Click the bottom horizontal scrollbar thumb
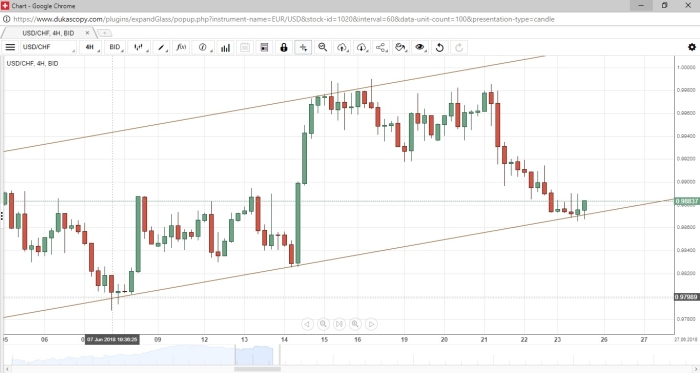The height and width of the screenshot is (373, 700). 257,369
